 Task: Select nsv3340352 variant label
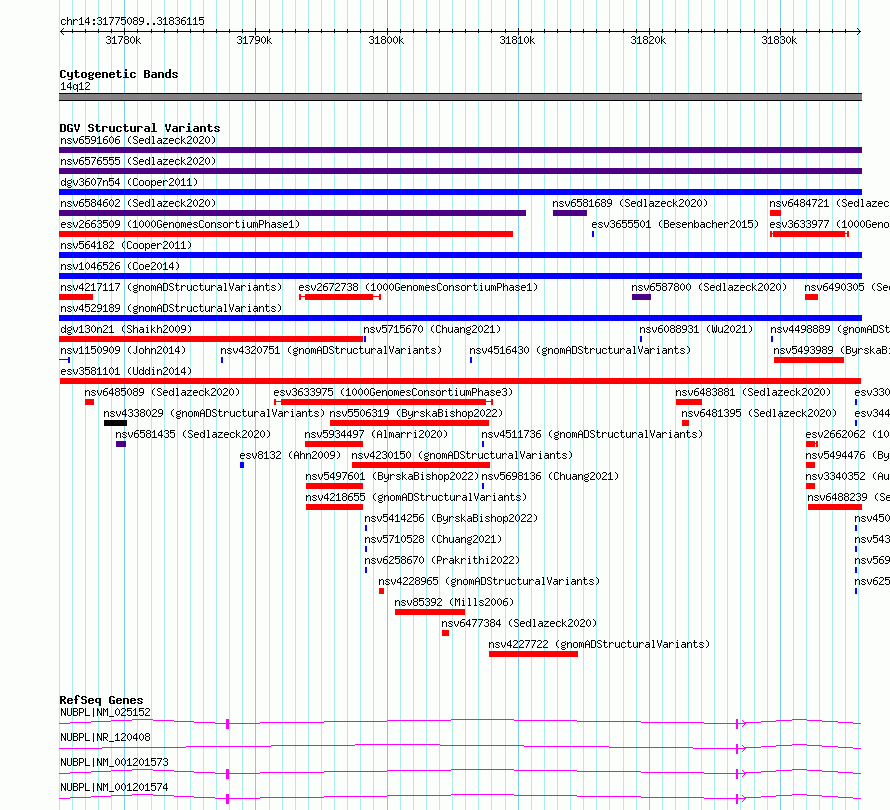click(847, 476)
